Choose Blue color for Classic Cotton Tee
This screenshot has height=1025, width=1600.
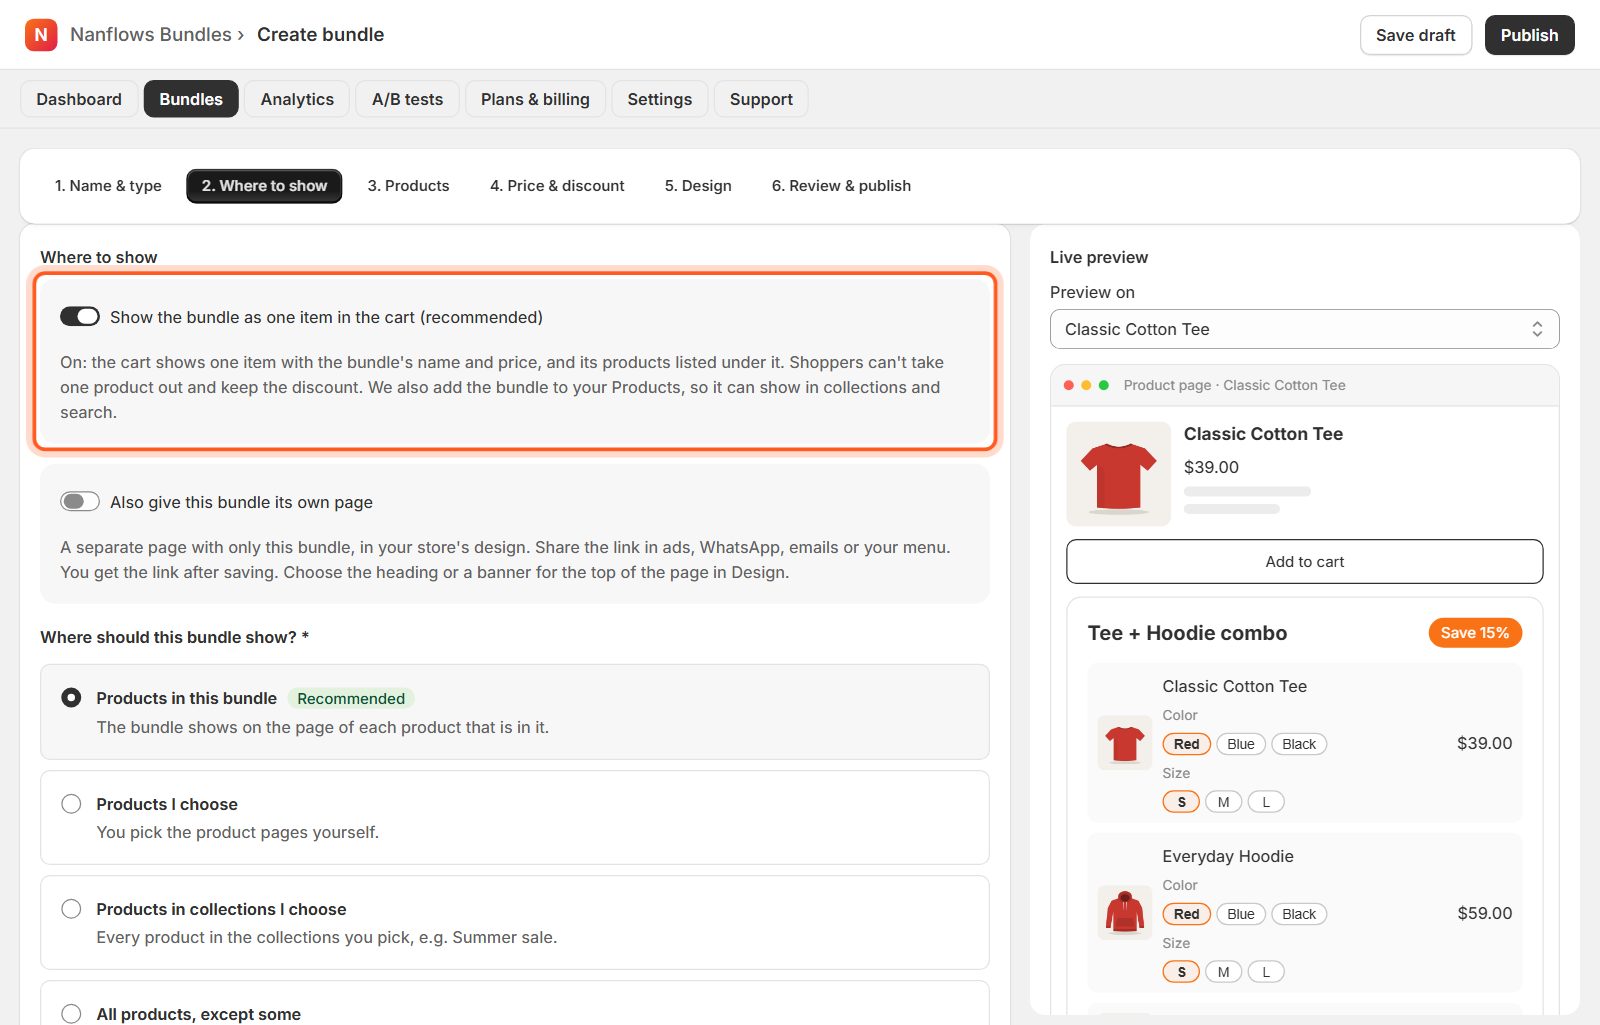pyautogui.click(x=1241, y=744)
